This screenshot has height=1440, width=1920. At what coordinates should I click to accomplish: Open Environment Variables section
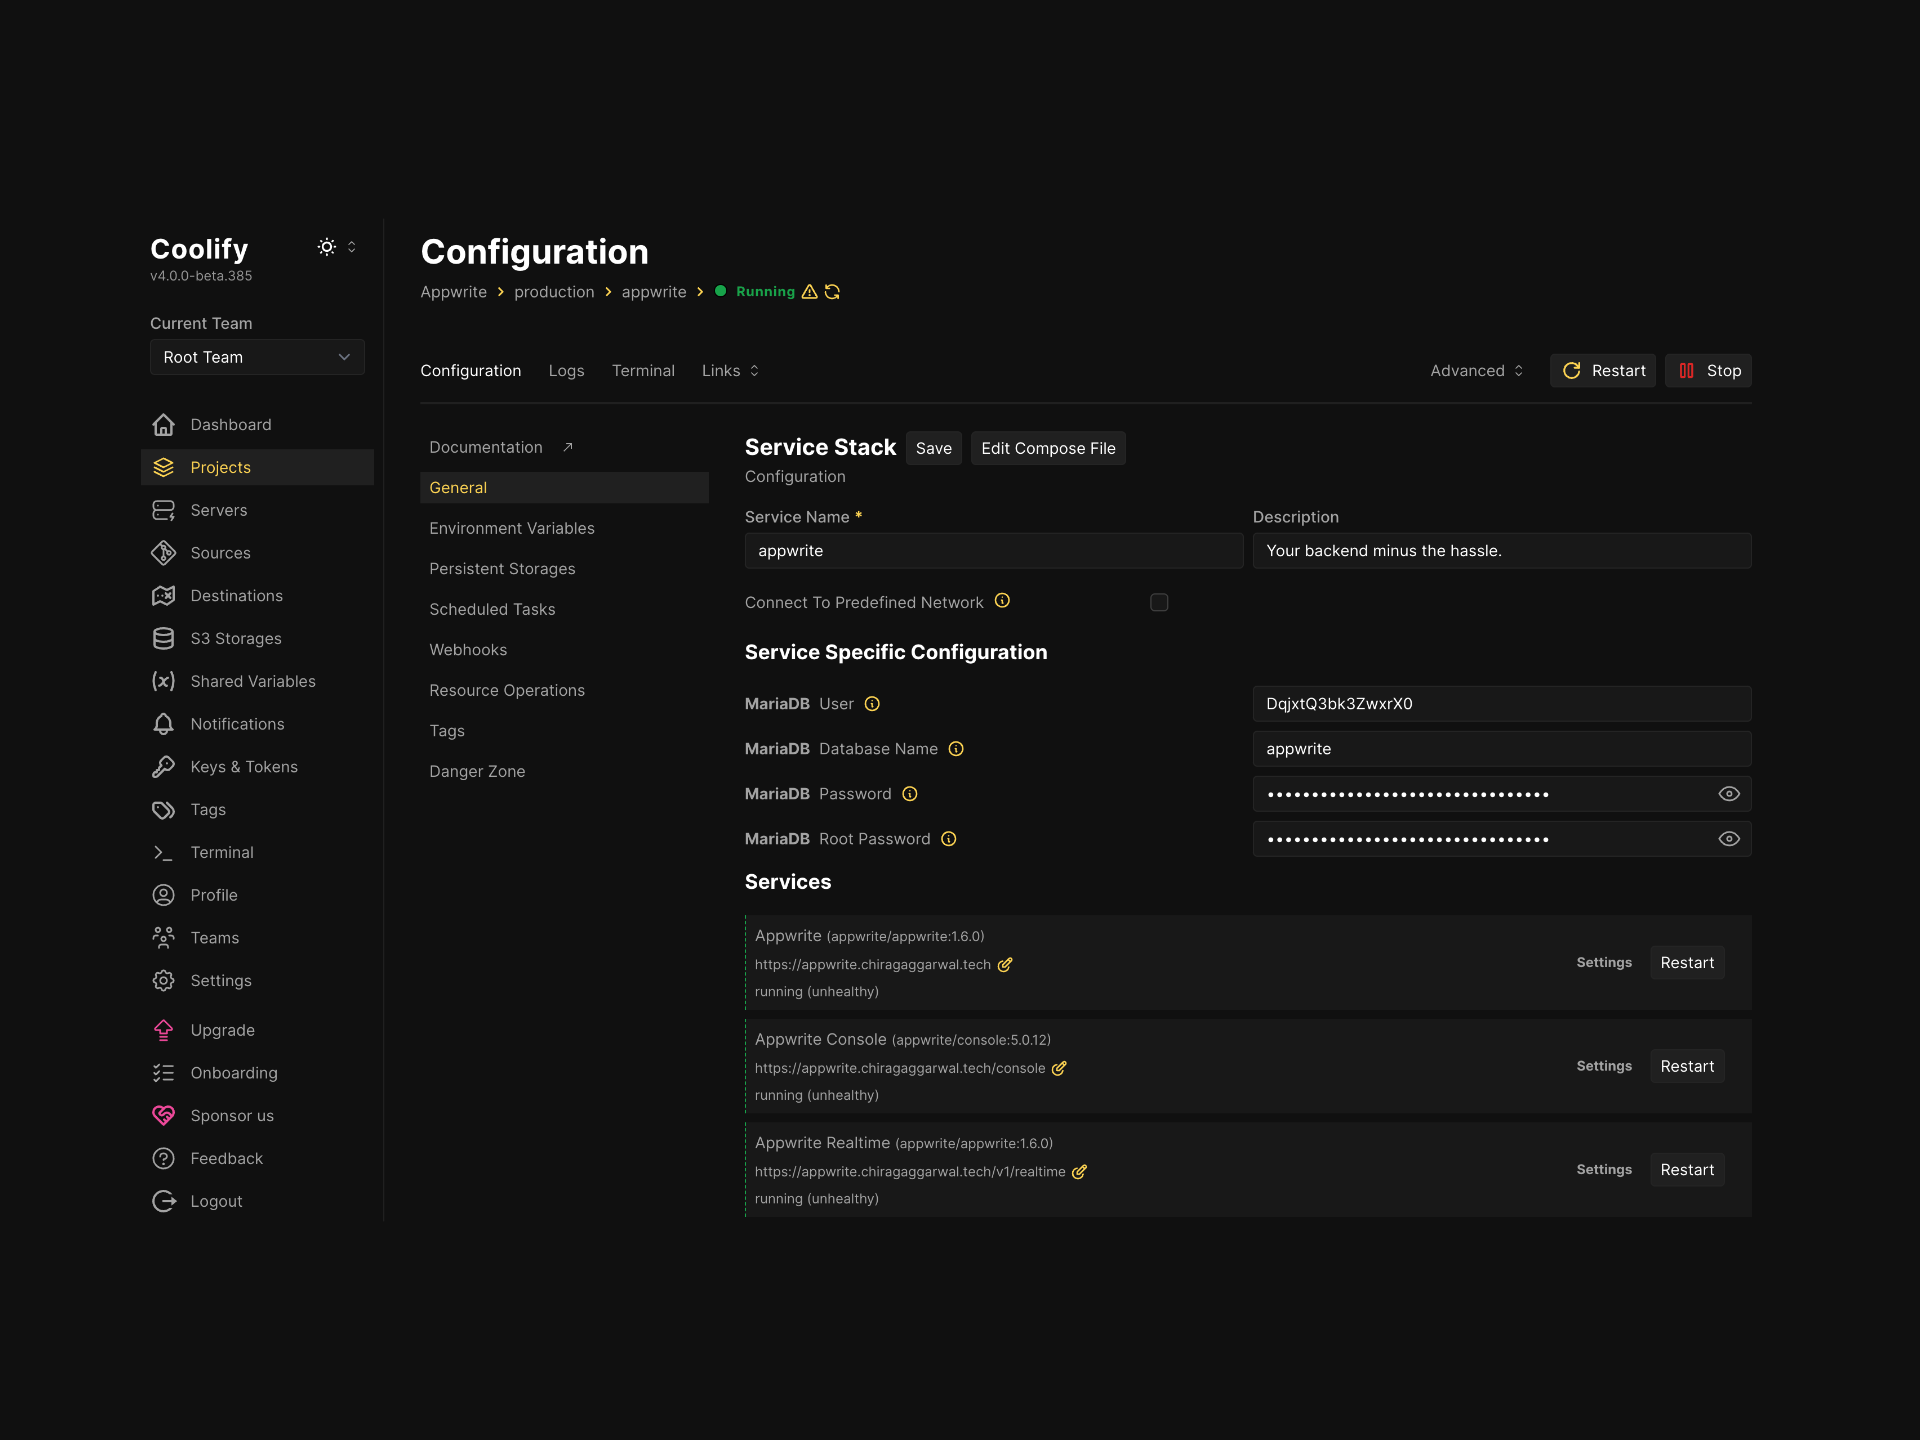[x=564, y=528]
